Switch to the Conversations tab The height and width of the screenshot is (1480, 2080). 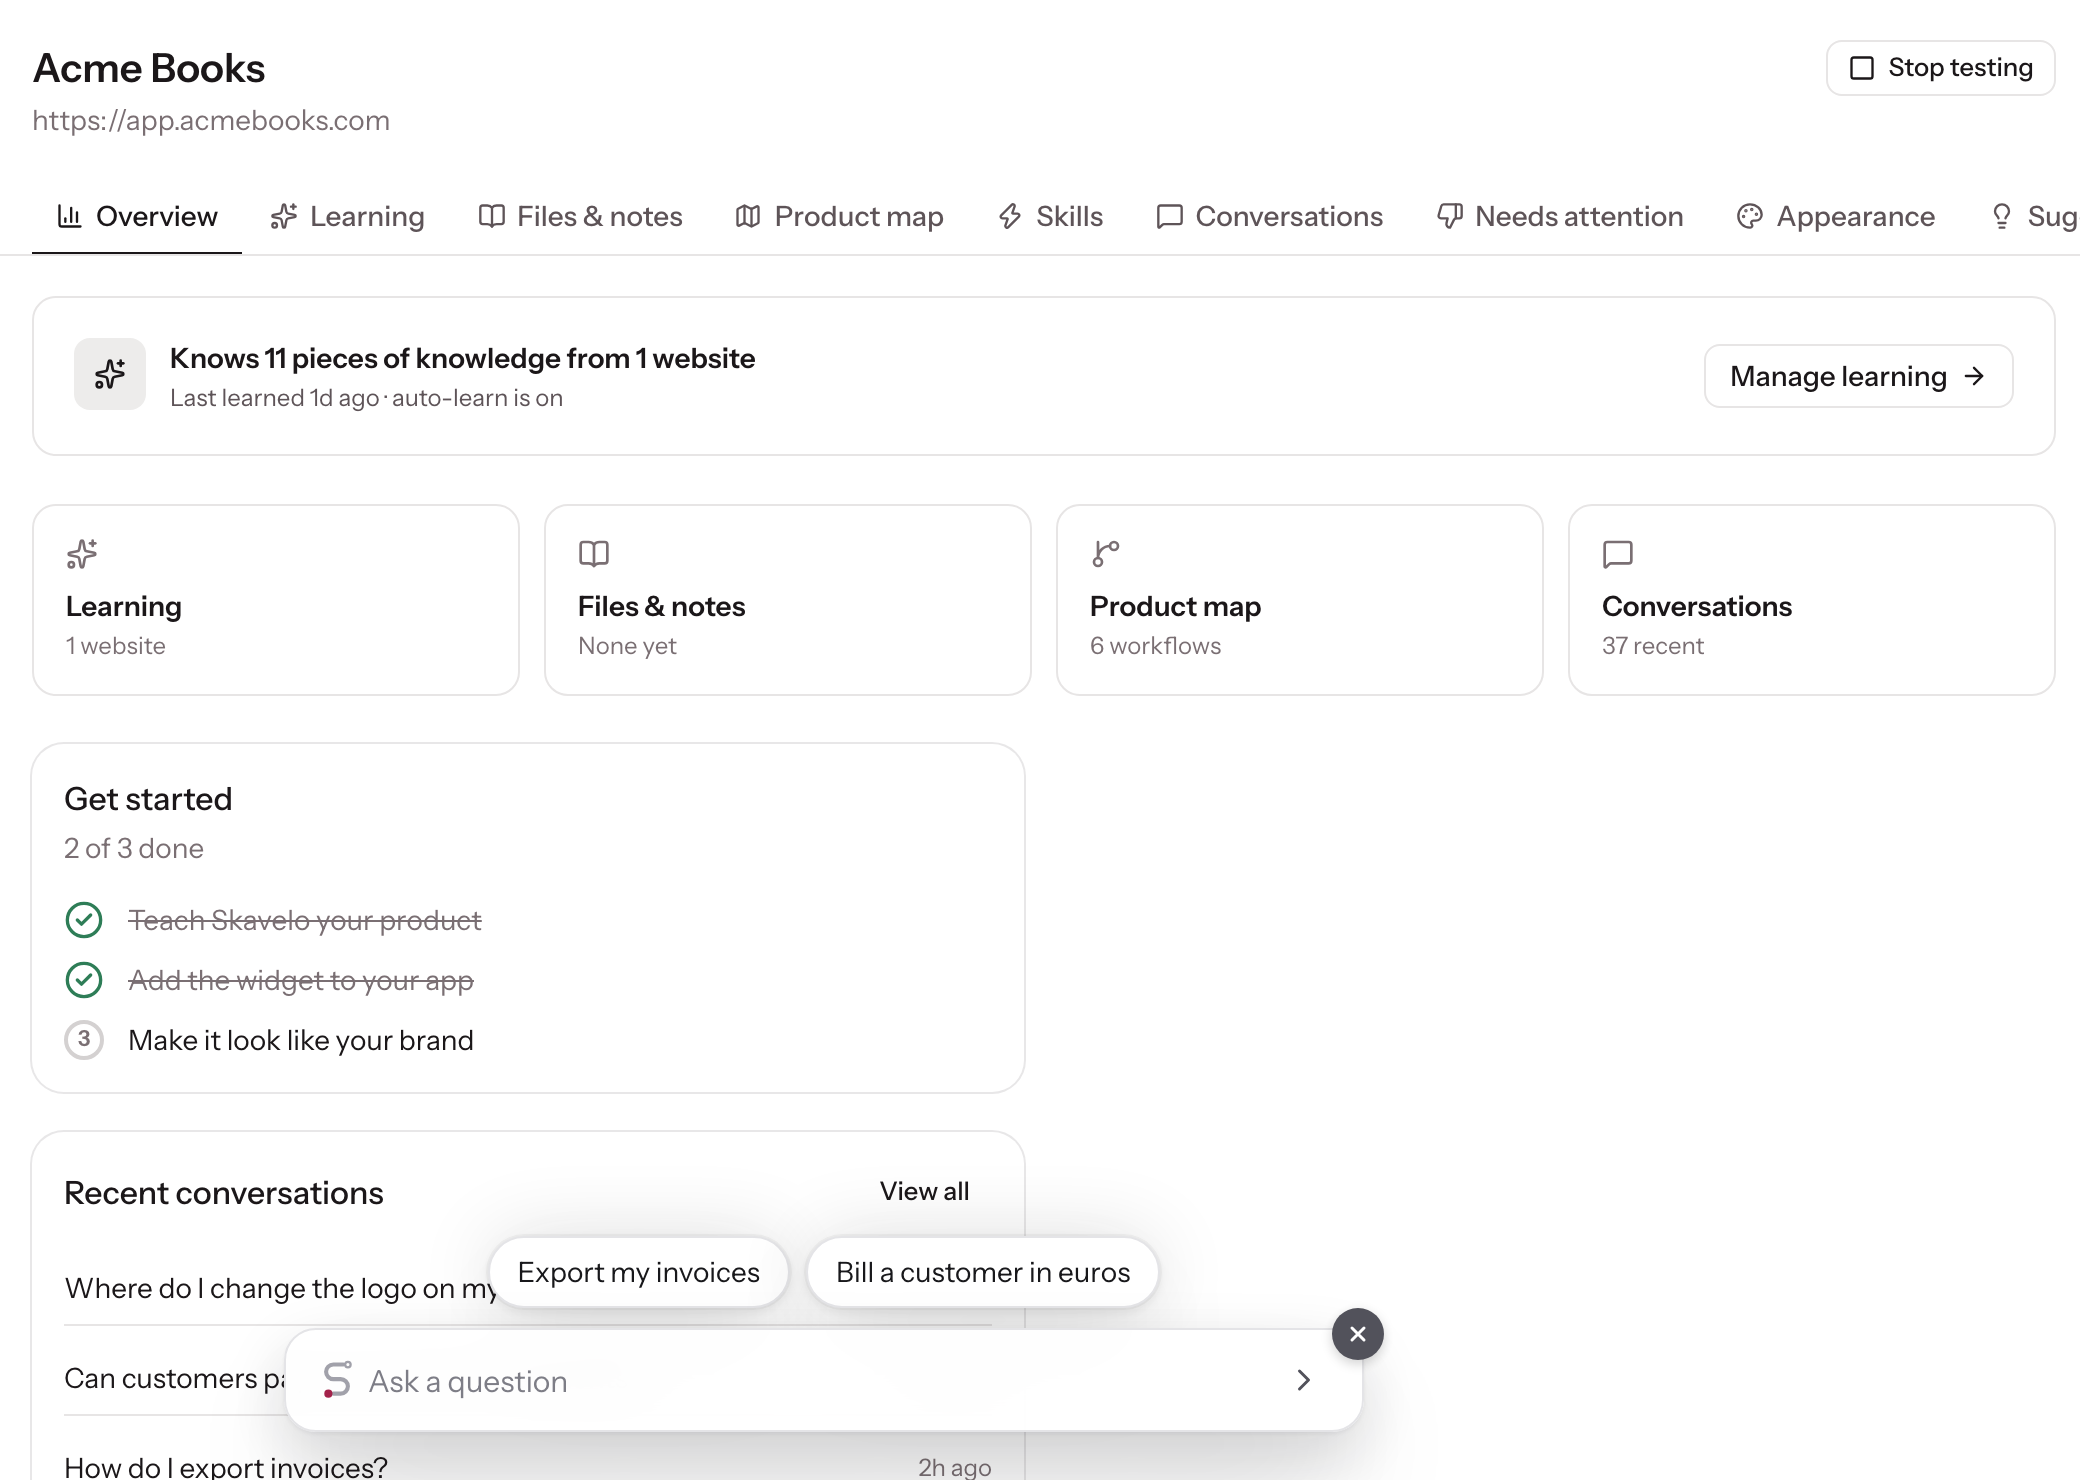pos(1269,216)
